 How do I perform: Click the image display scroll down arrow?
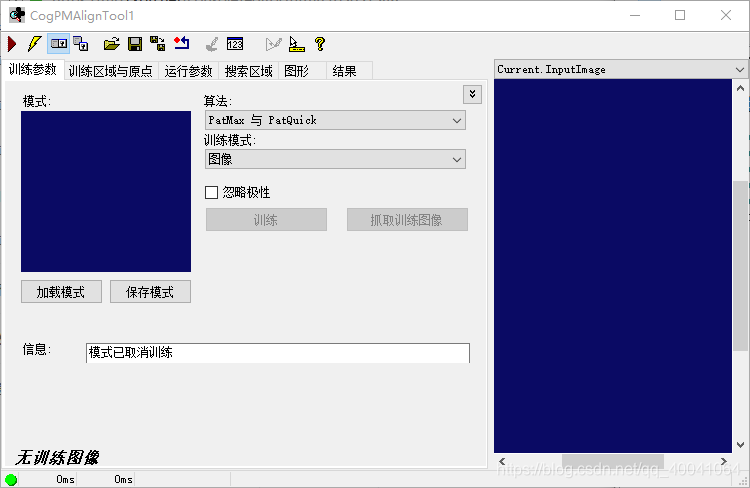click(740, 444)
